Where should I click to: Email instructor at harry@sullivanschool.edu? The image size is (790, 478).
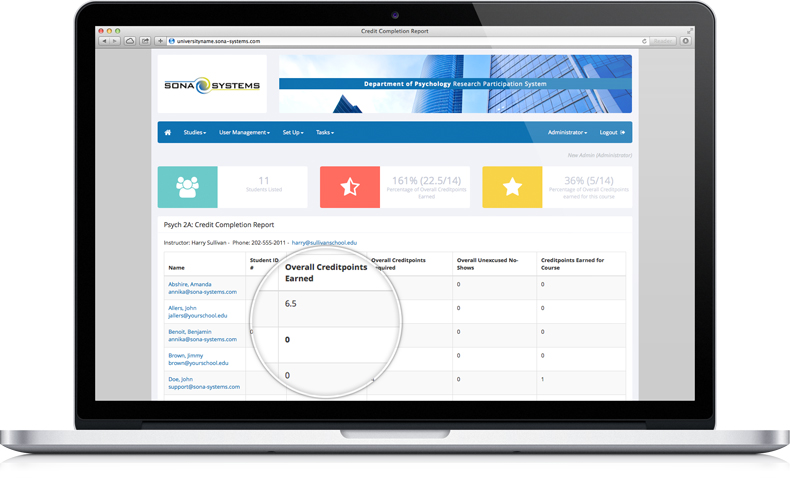[324, 243]
